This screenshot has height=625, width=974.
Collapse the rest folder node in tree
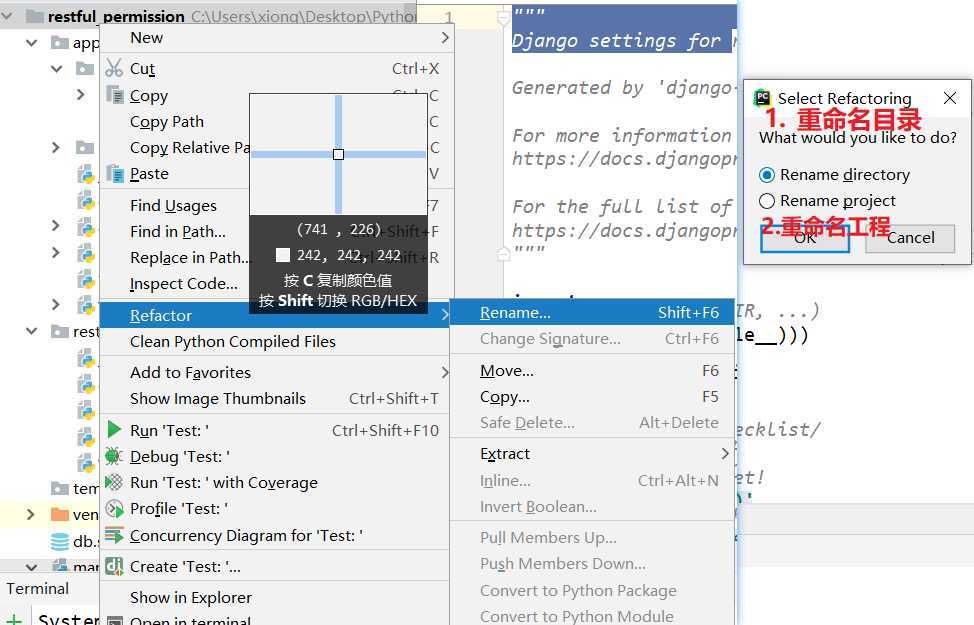31,331
